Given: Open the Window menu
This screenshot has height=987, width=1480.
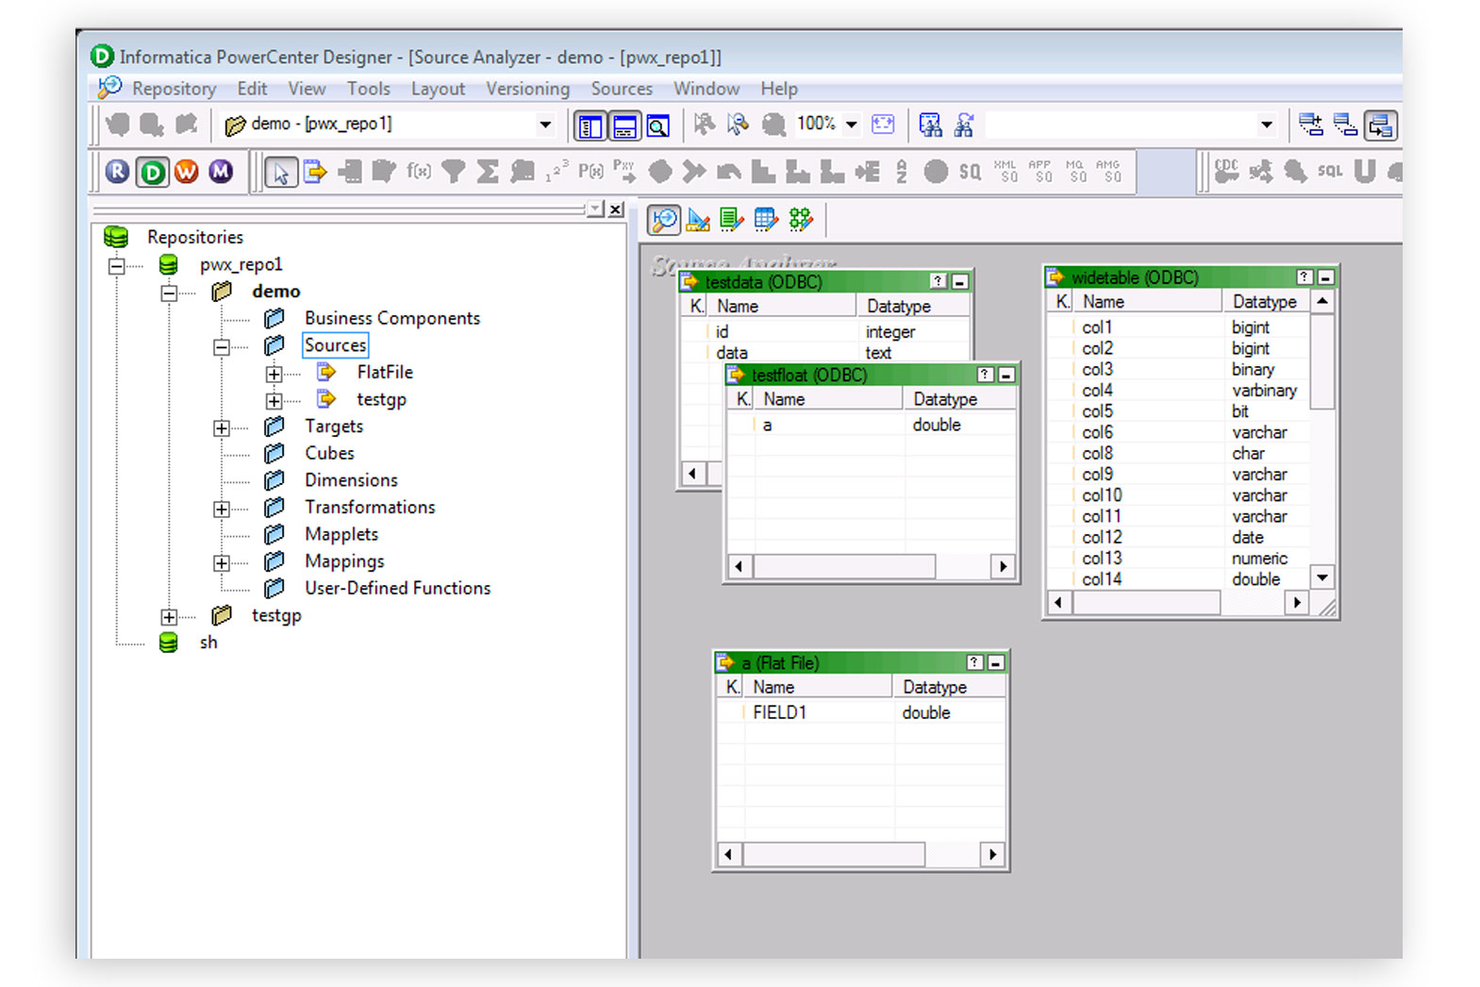Looking at the screenshot, I should tap(706, 89).
